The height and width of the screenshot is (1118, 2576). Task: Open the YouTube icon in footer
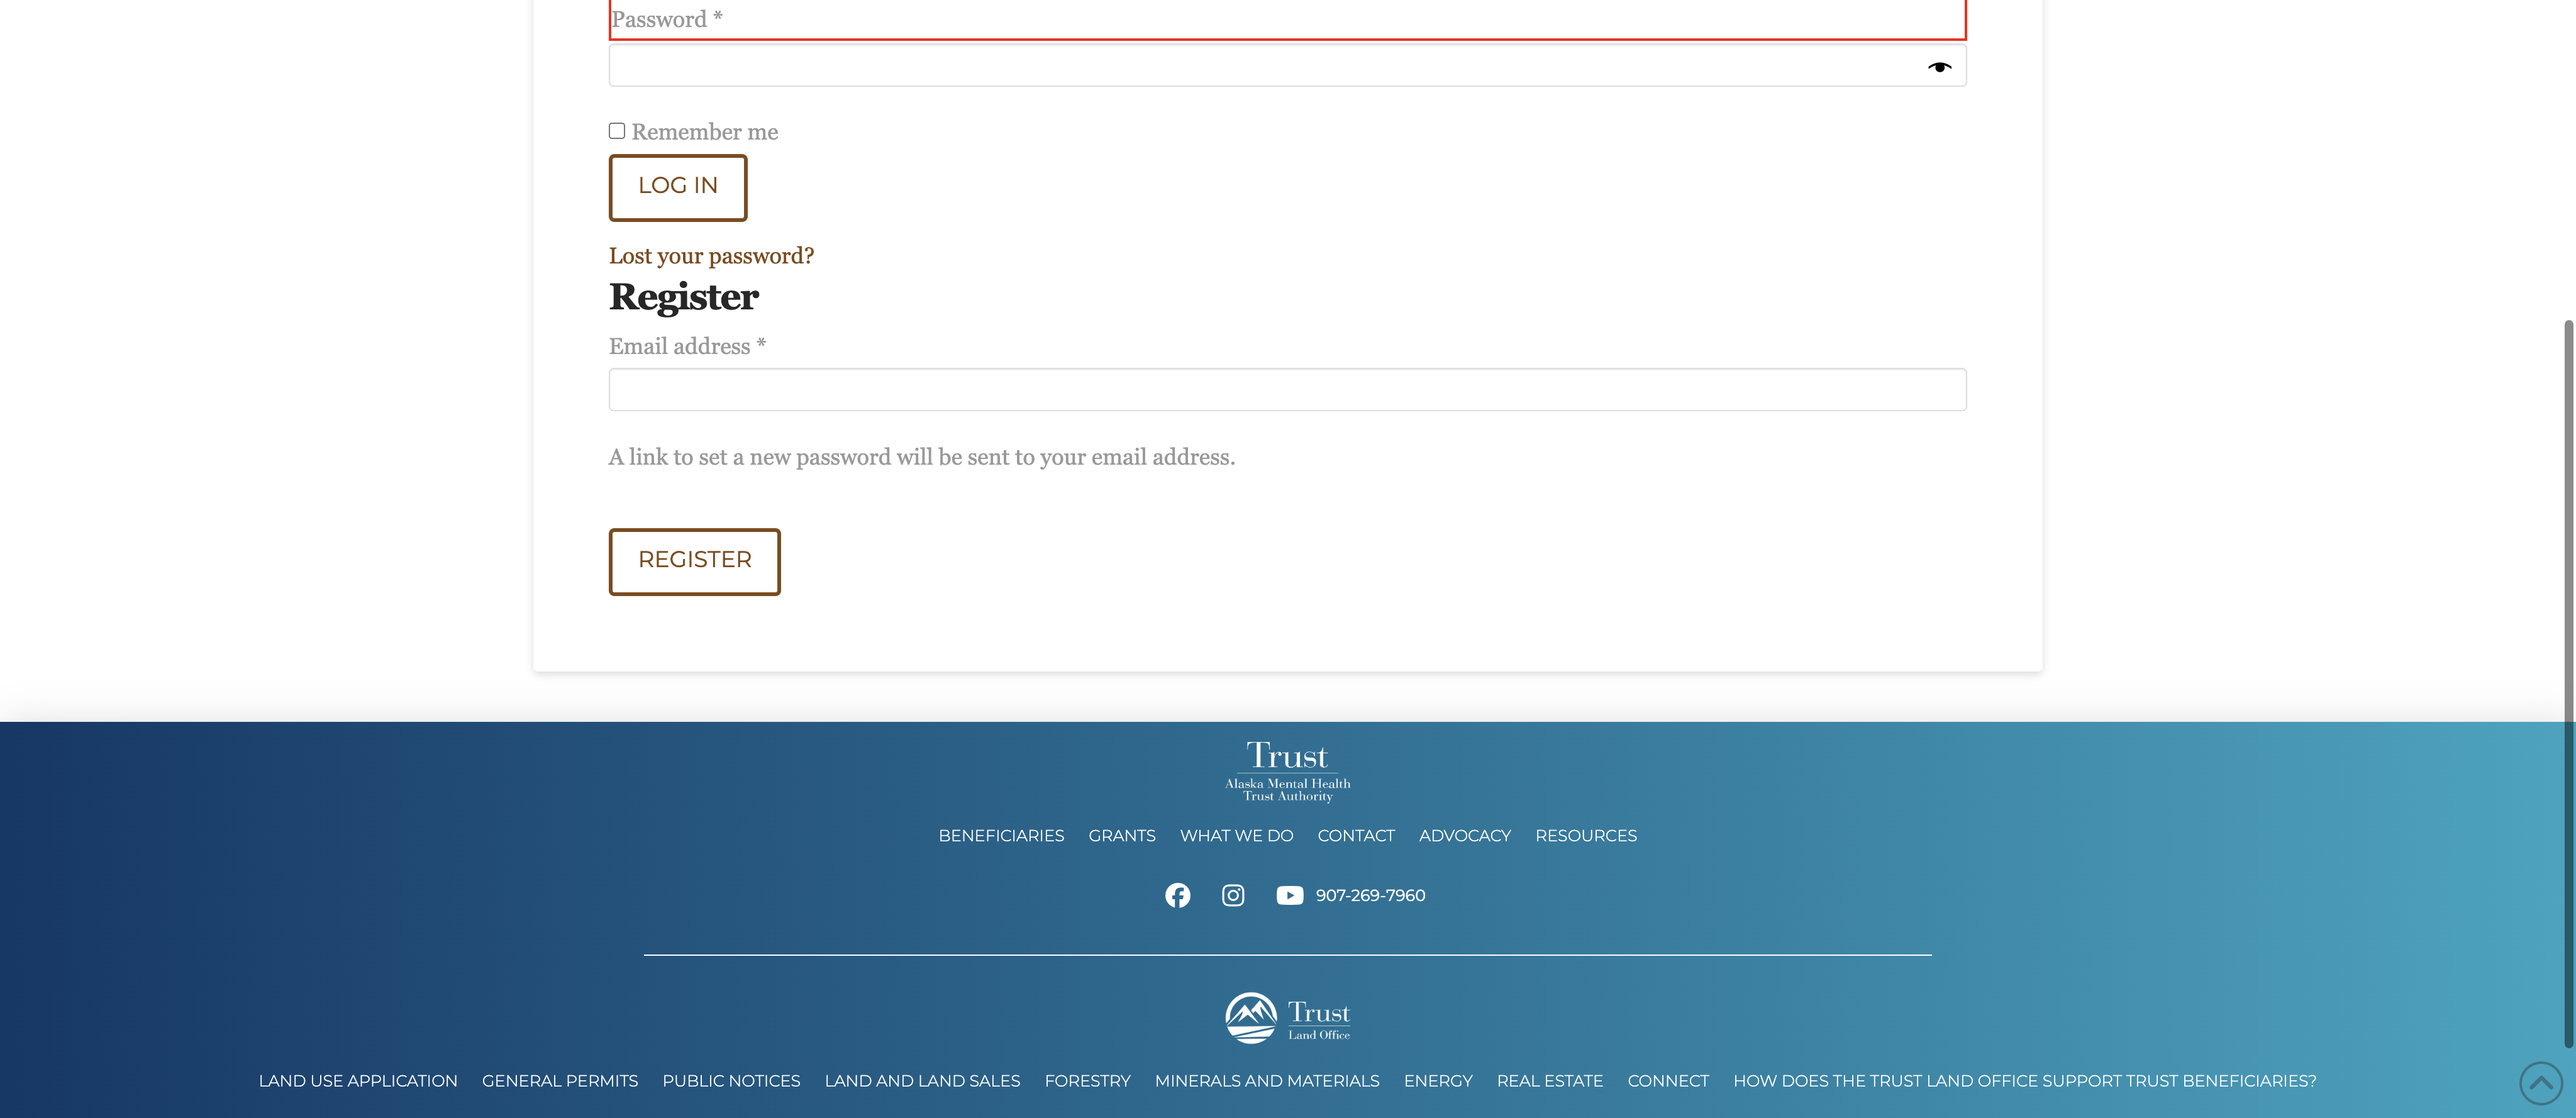pyautogui.click(x=1289, y=895)
